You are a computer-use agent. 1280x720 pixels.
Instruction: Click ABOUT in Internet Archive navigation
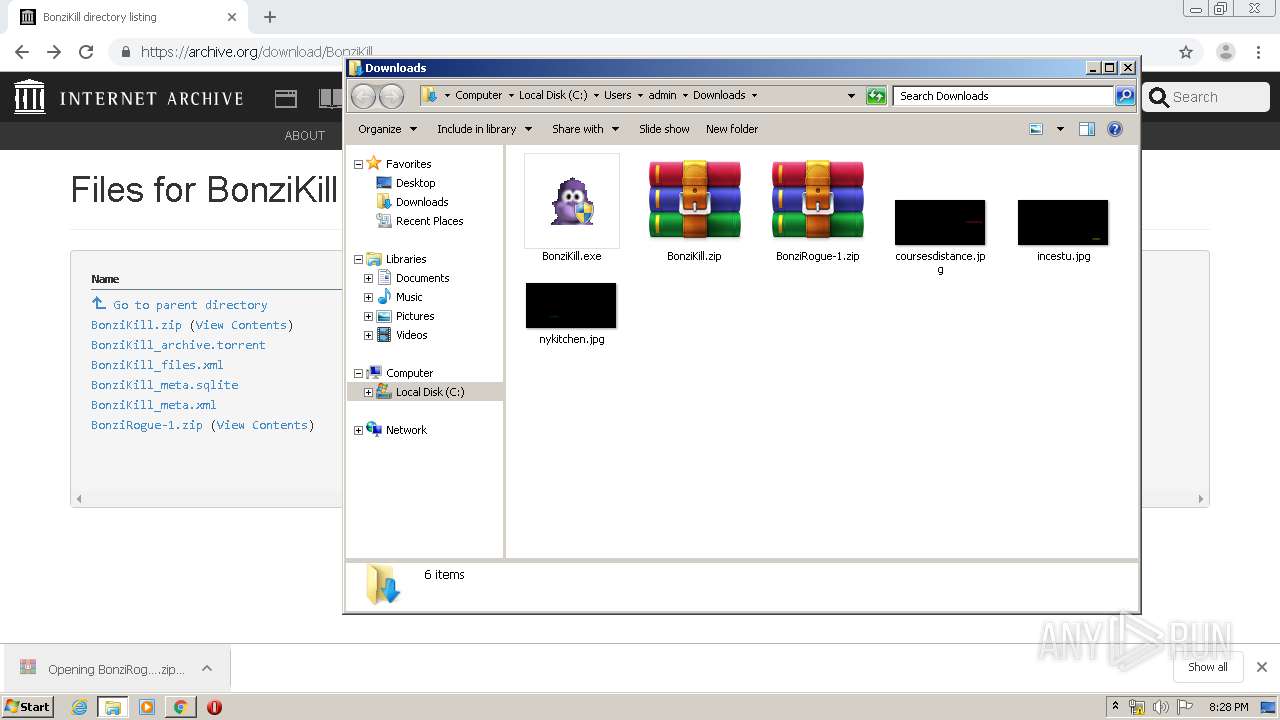[x=304, y=135]
